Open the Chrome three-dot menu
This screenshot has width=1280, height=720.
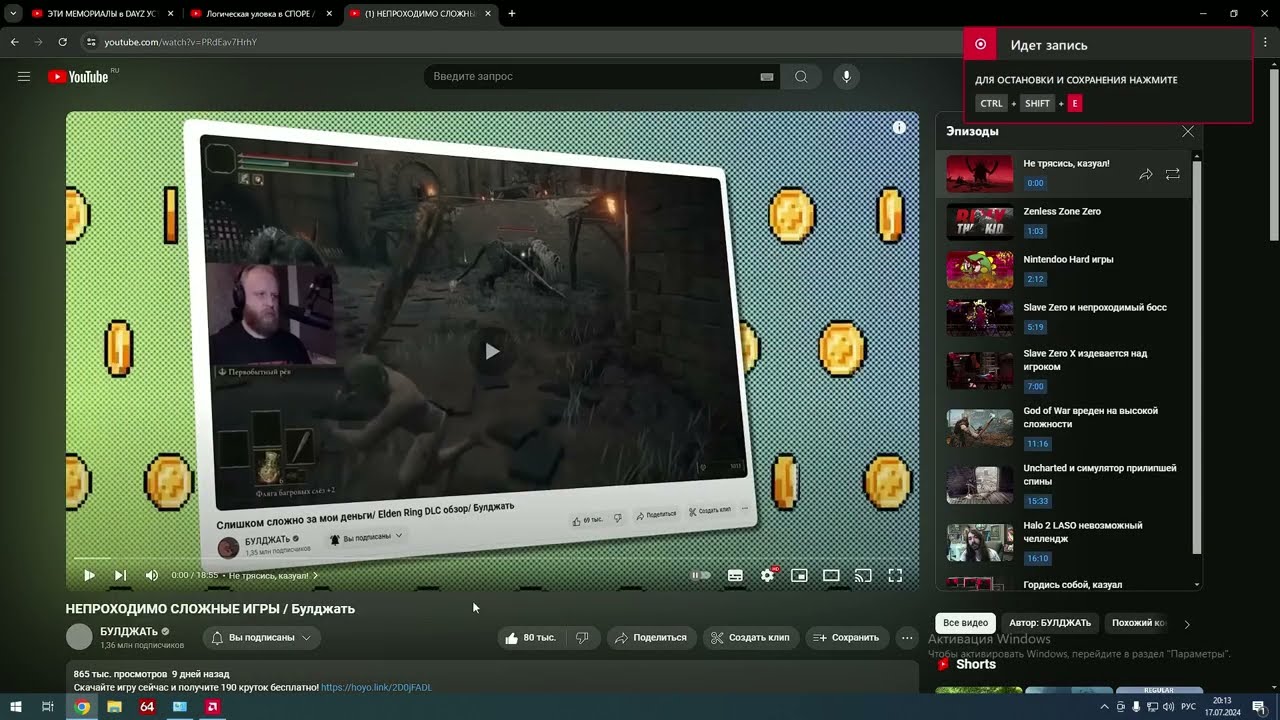(1265, 42)
